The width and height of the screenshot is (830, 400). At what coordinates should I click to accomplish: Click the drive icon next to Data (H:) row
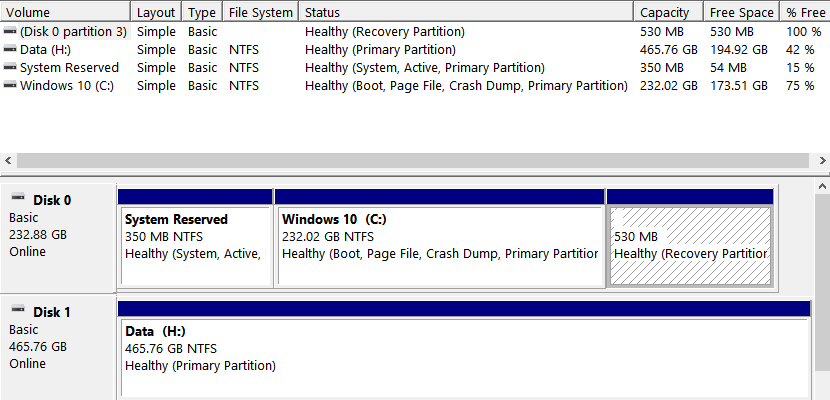click(10, 49)
